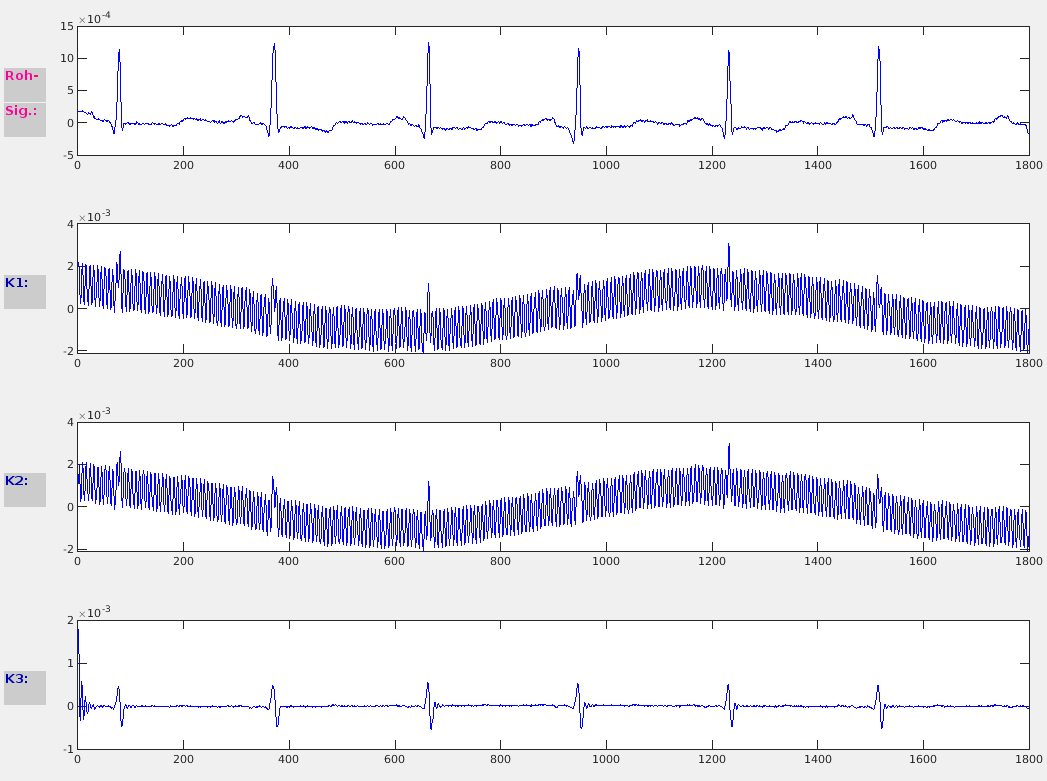Click y-axis tick label 15 on the raw signal plot
The image size is (1047, 781).
(67, 27)
